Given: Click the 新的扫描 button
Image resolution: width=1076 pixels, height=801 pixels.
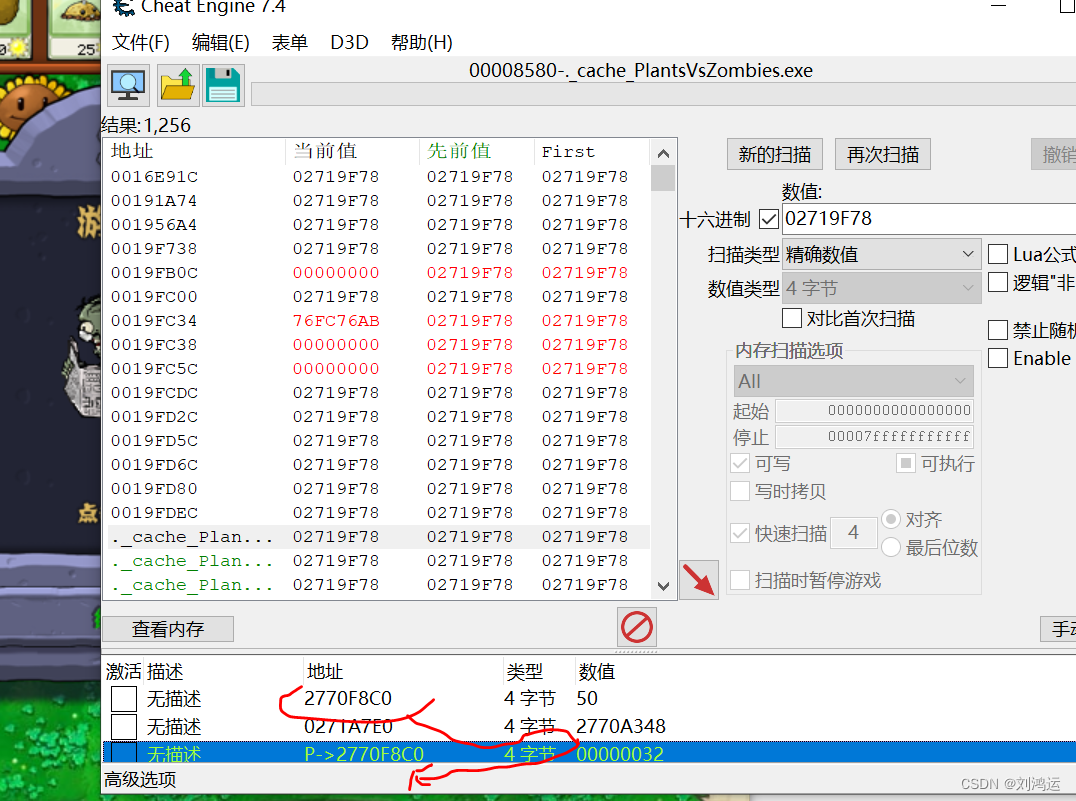Looking at the screenshot, I should [775, 154].
